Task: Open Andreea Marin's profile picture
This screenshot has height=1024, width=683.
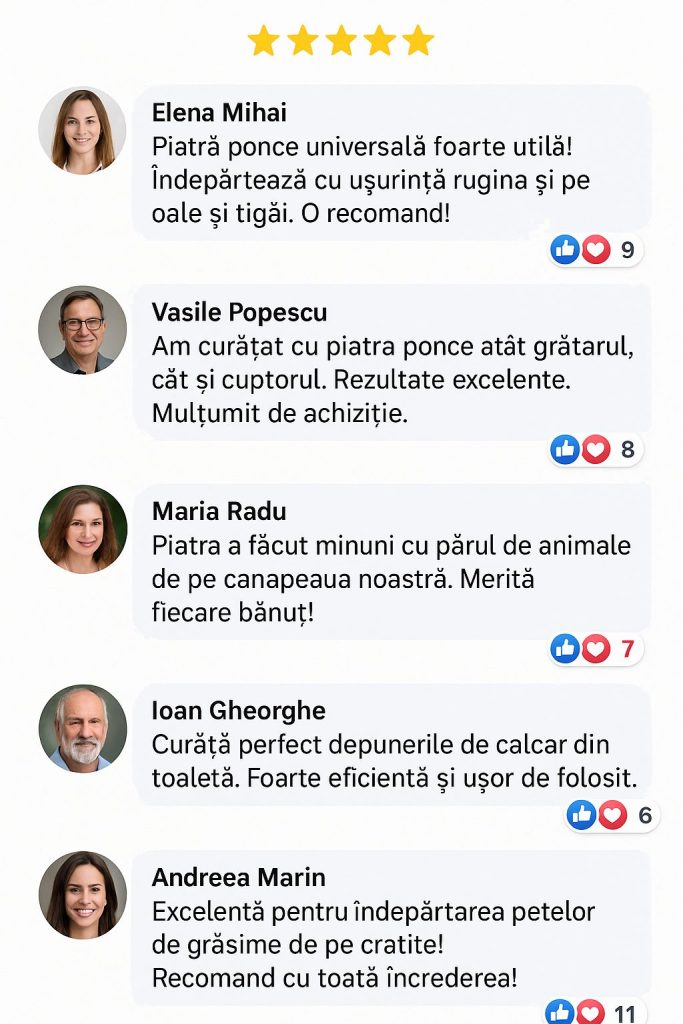Action: [x=82, y=895]
